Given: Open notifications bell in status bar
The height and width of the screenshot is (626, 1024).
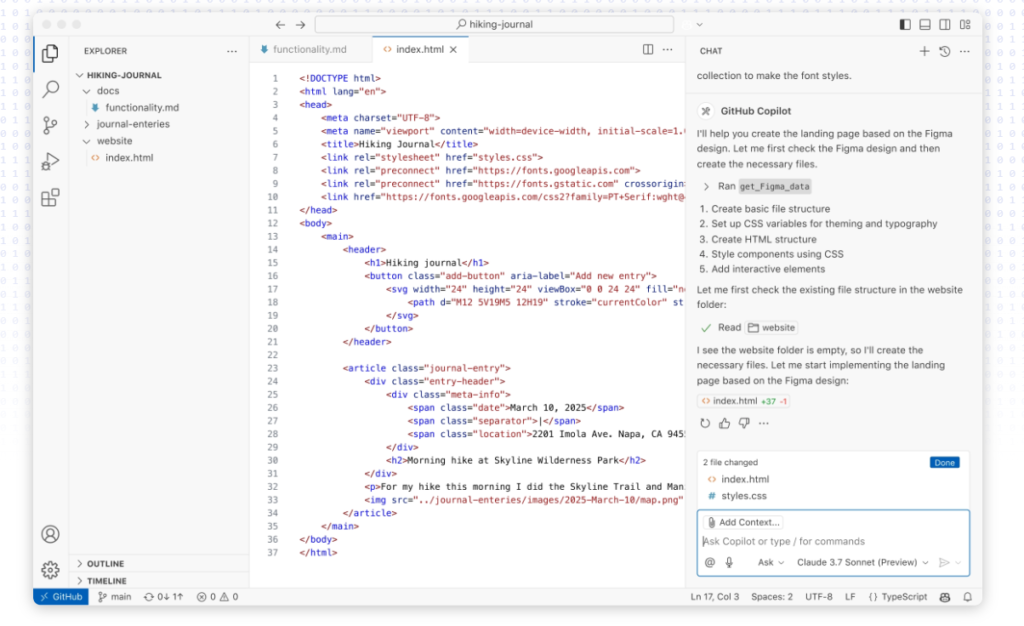Looking at the screenshot, I should click(967, 597).
